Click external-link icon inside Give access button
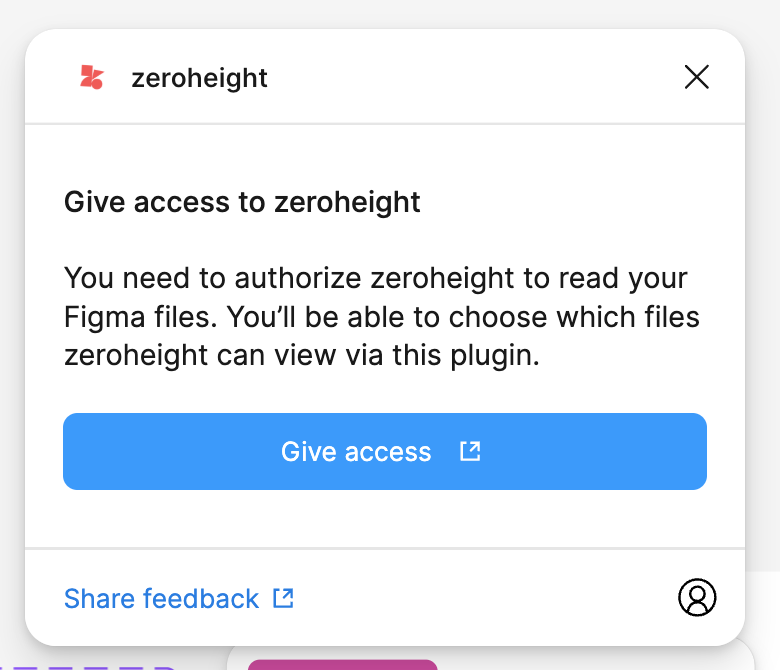 470,451
